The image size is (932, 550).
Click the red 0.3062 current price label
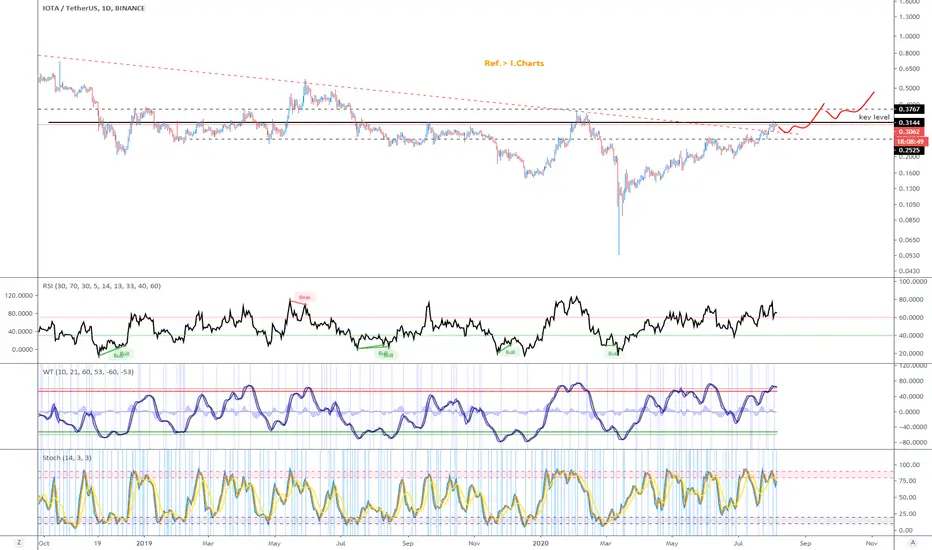point(909,132)
